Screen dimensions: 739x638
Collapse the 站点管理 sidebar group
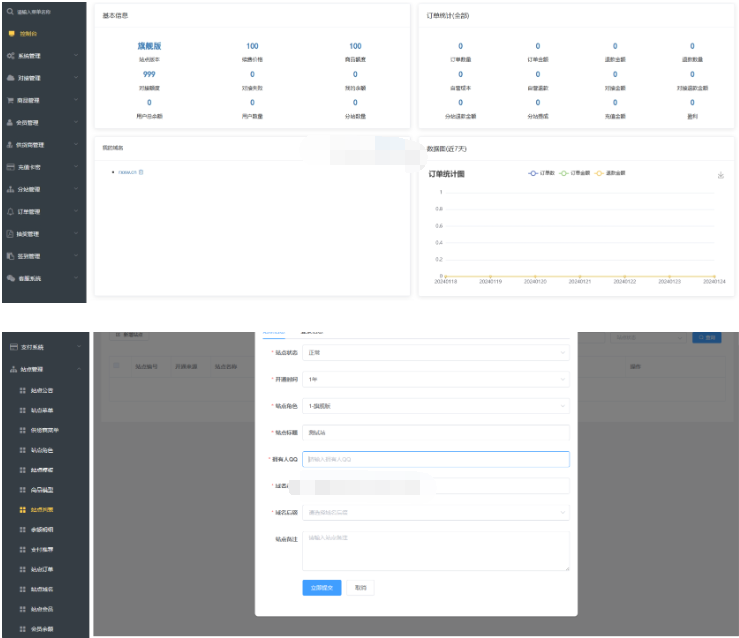pos(45,369)
